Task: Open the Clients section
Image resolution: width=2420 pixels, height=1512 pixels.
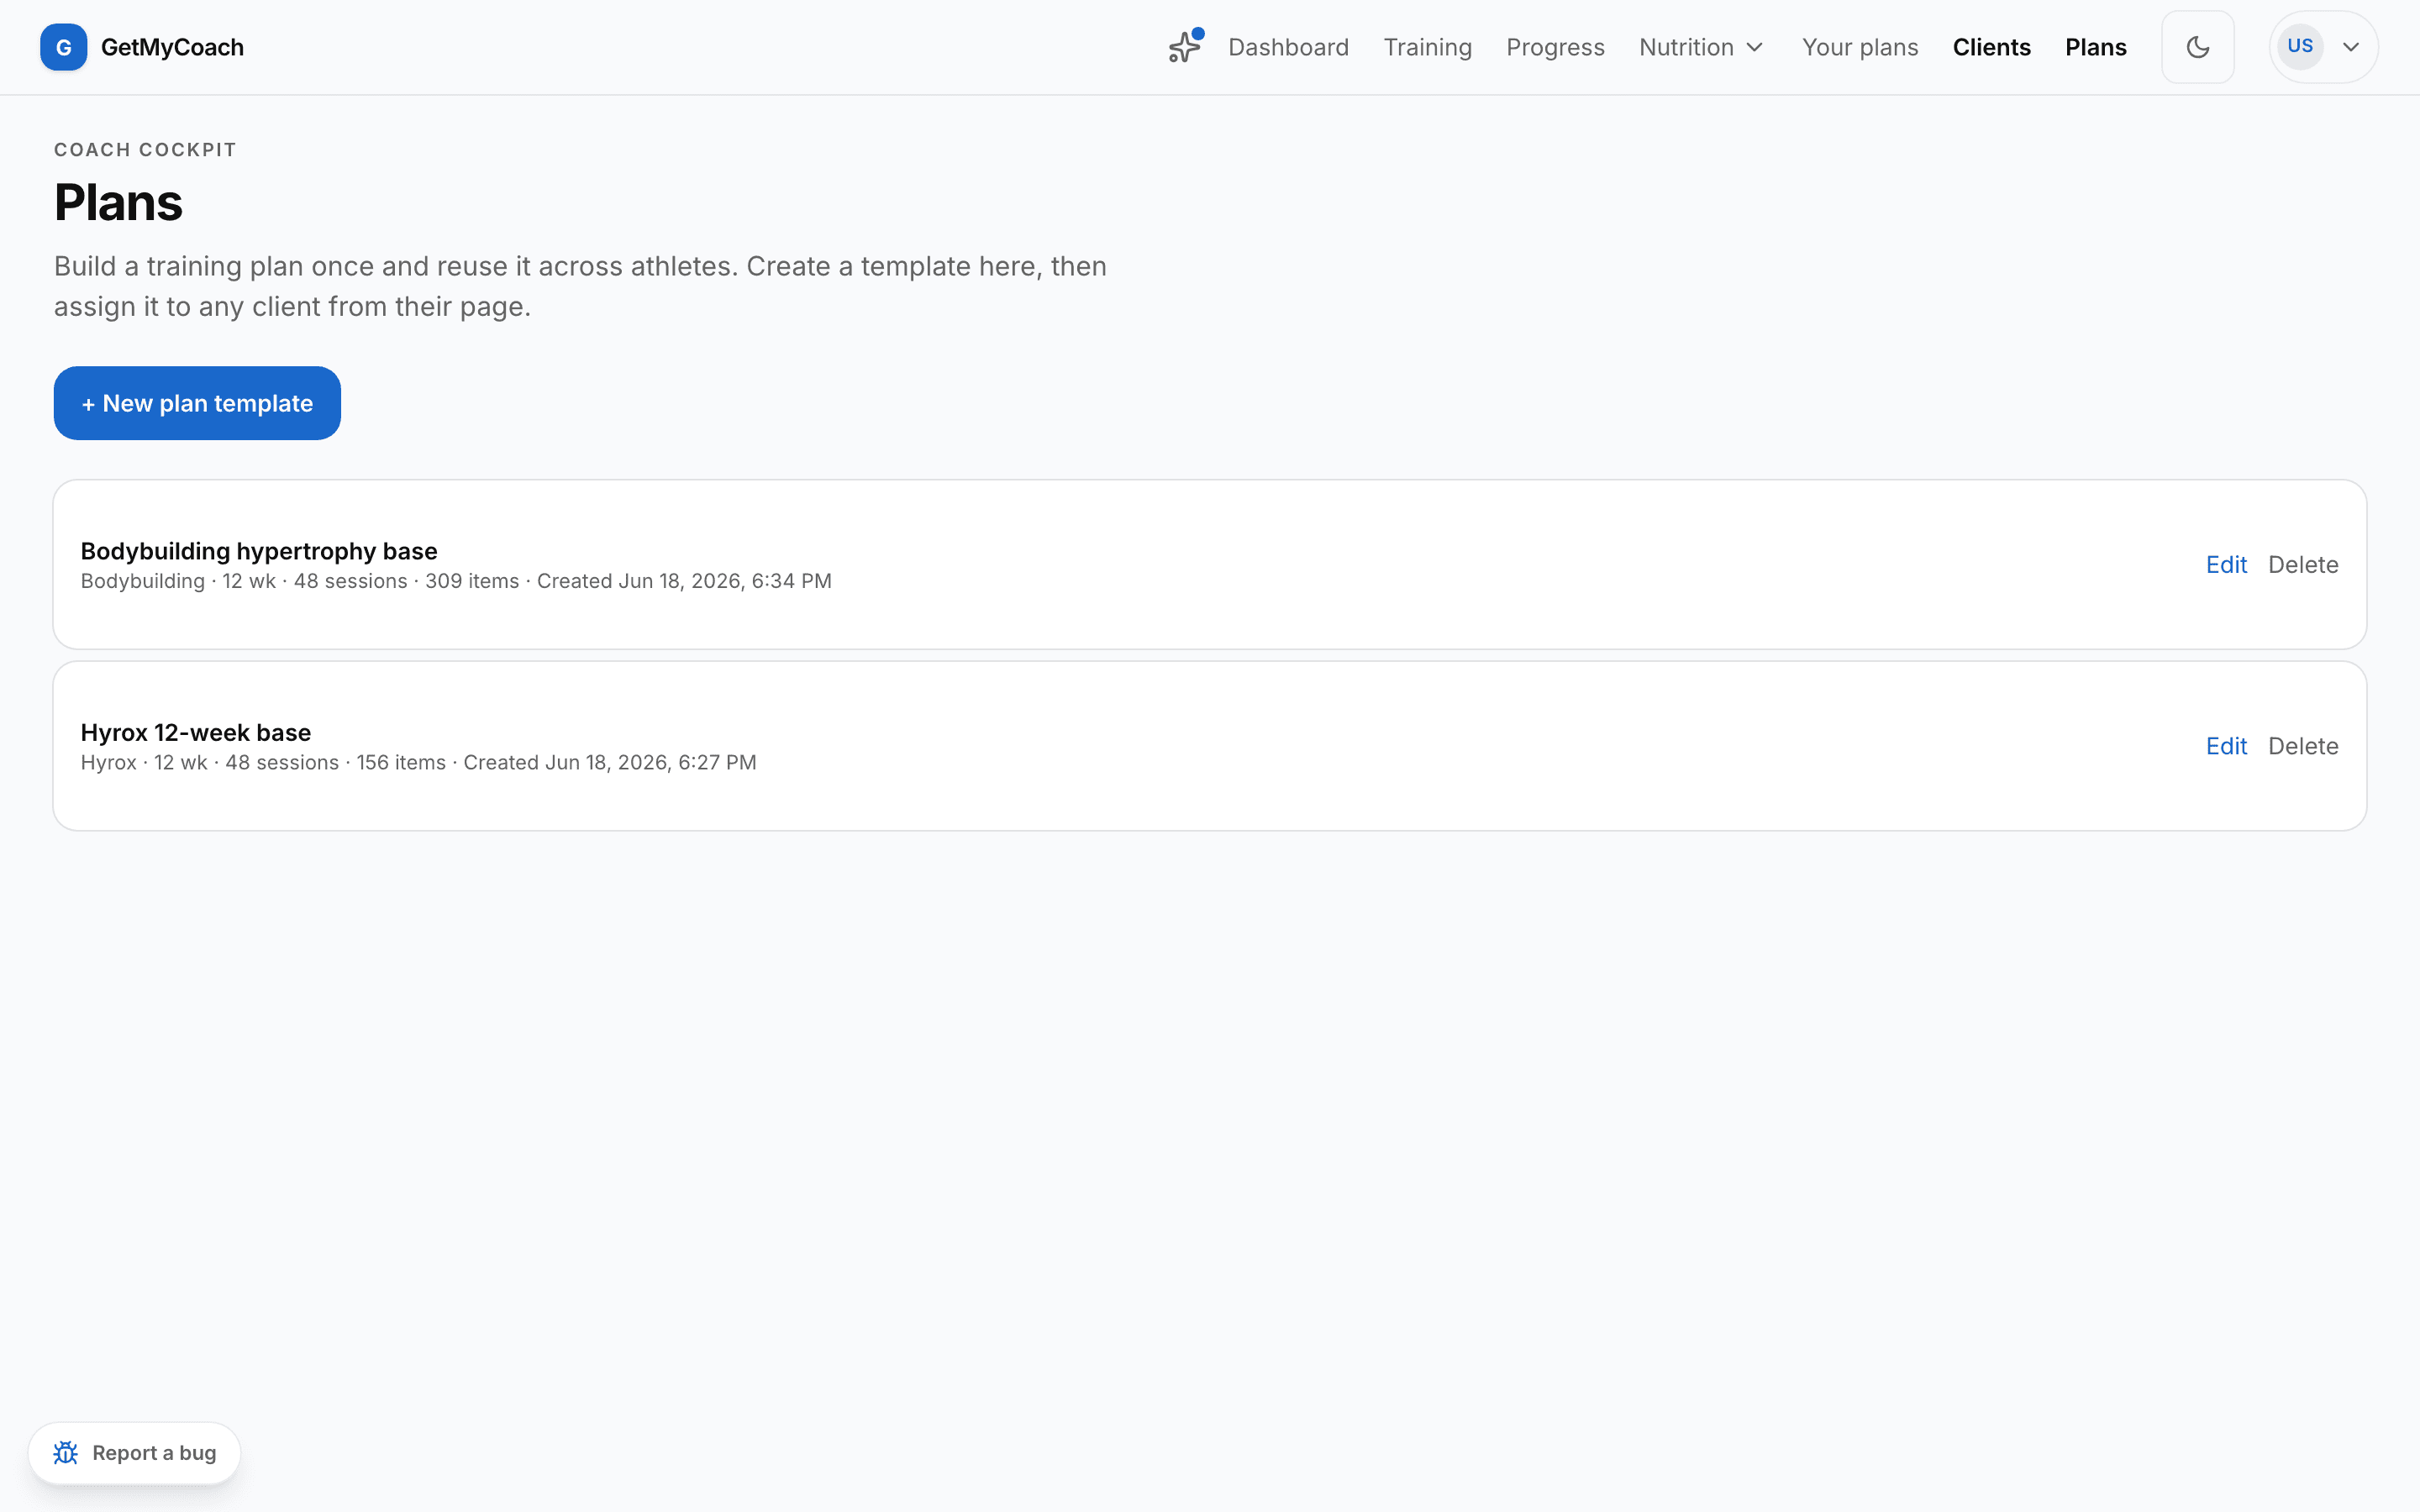Action: (x=1991, y=47)
